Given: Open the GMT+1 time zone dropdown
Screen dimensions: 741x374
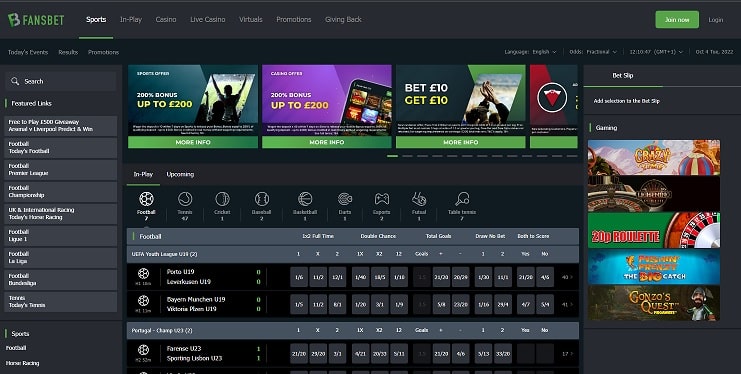Looking at the screenshot, I should coord(656,52).
